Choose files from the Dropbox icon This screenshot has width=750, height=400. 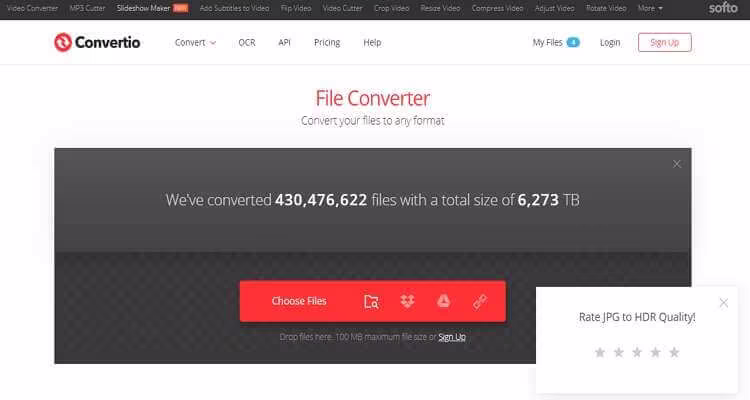click(407, 301)
